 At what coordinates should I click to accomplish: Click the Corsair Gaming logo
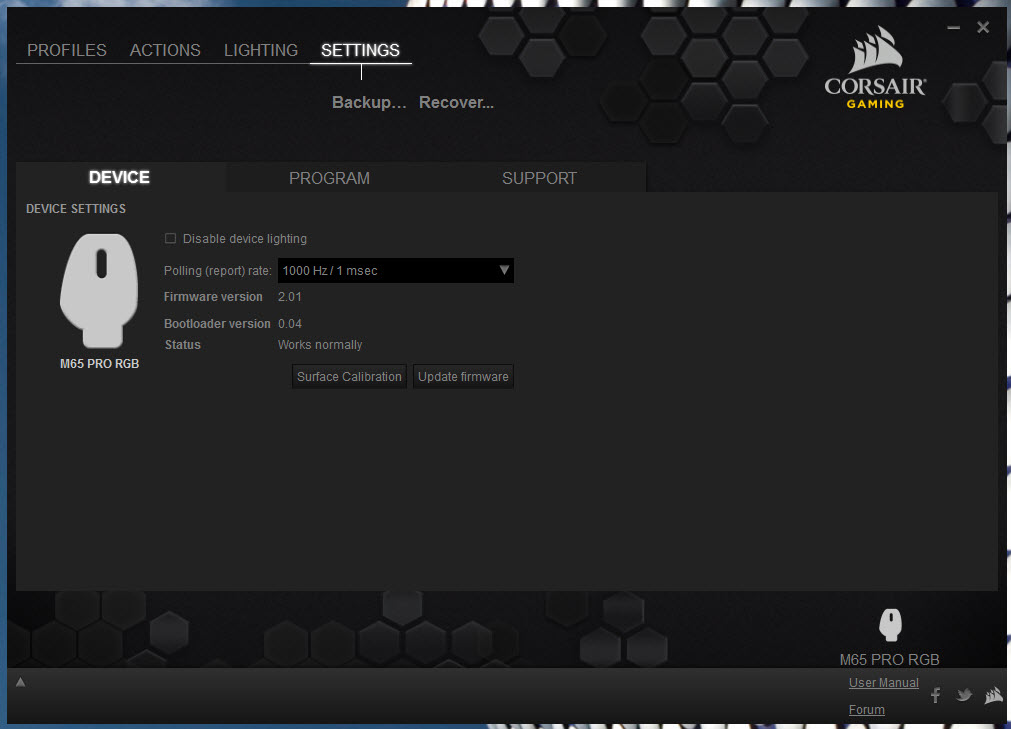[x=875, y=68]
